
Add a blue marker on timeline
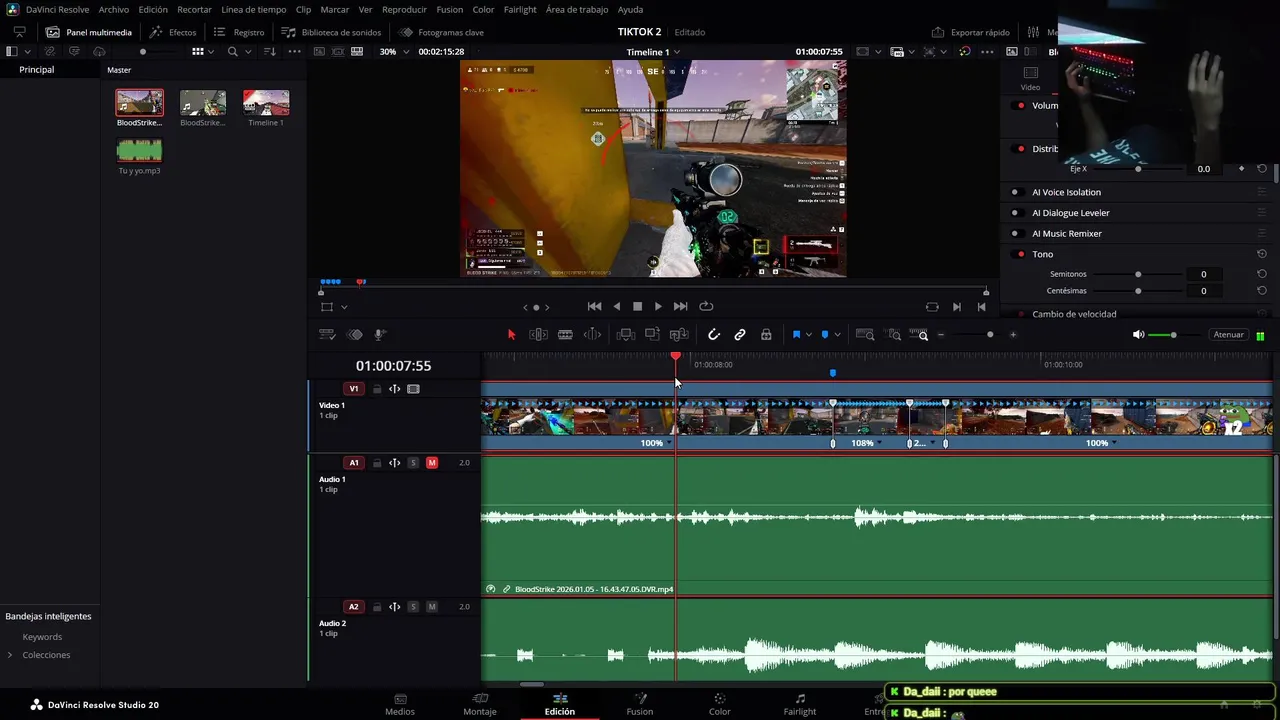point(825,335)
